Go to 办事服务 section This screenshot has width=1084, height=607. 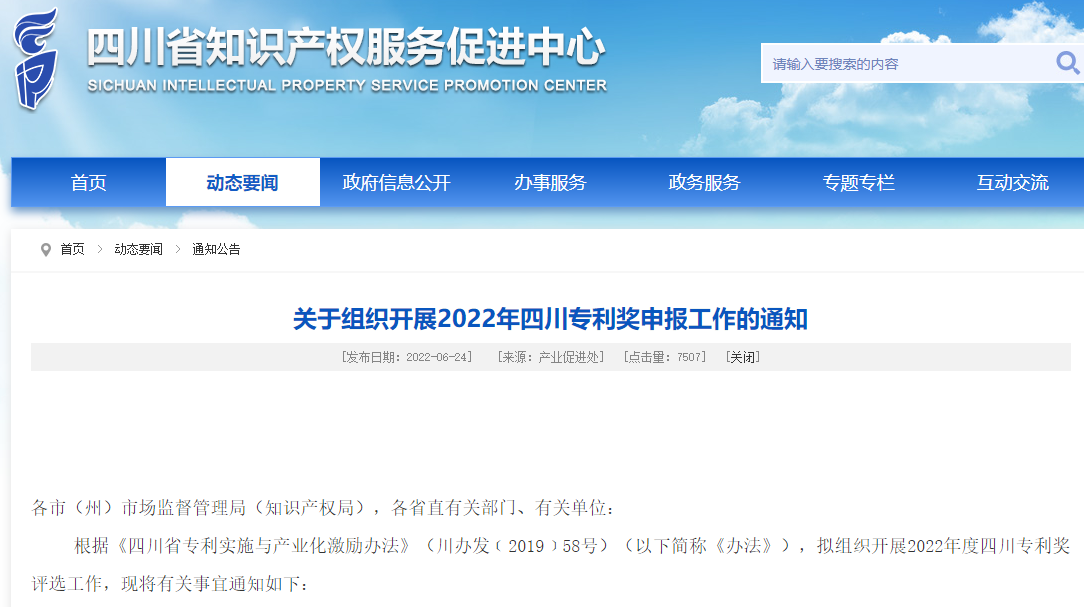point(550,183)
